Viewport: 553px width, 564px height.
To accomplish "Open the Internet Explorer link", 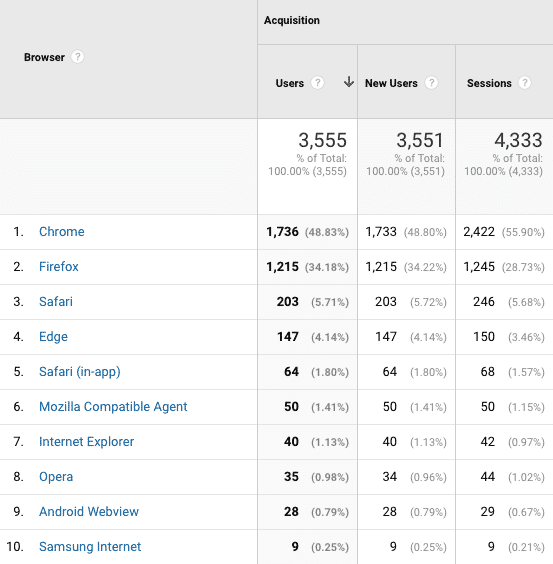I will coord(86,441).
